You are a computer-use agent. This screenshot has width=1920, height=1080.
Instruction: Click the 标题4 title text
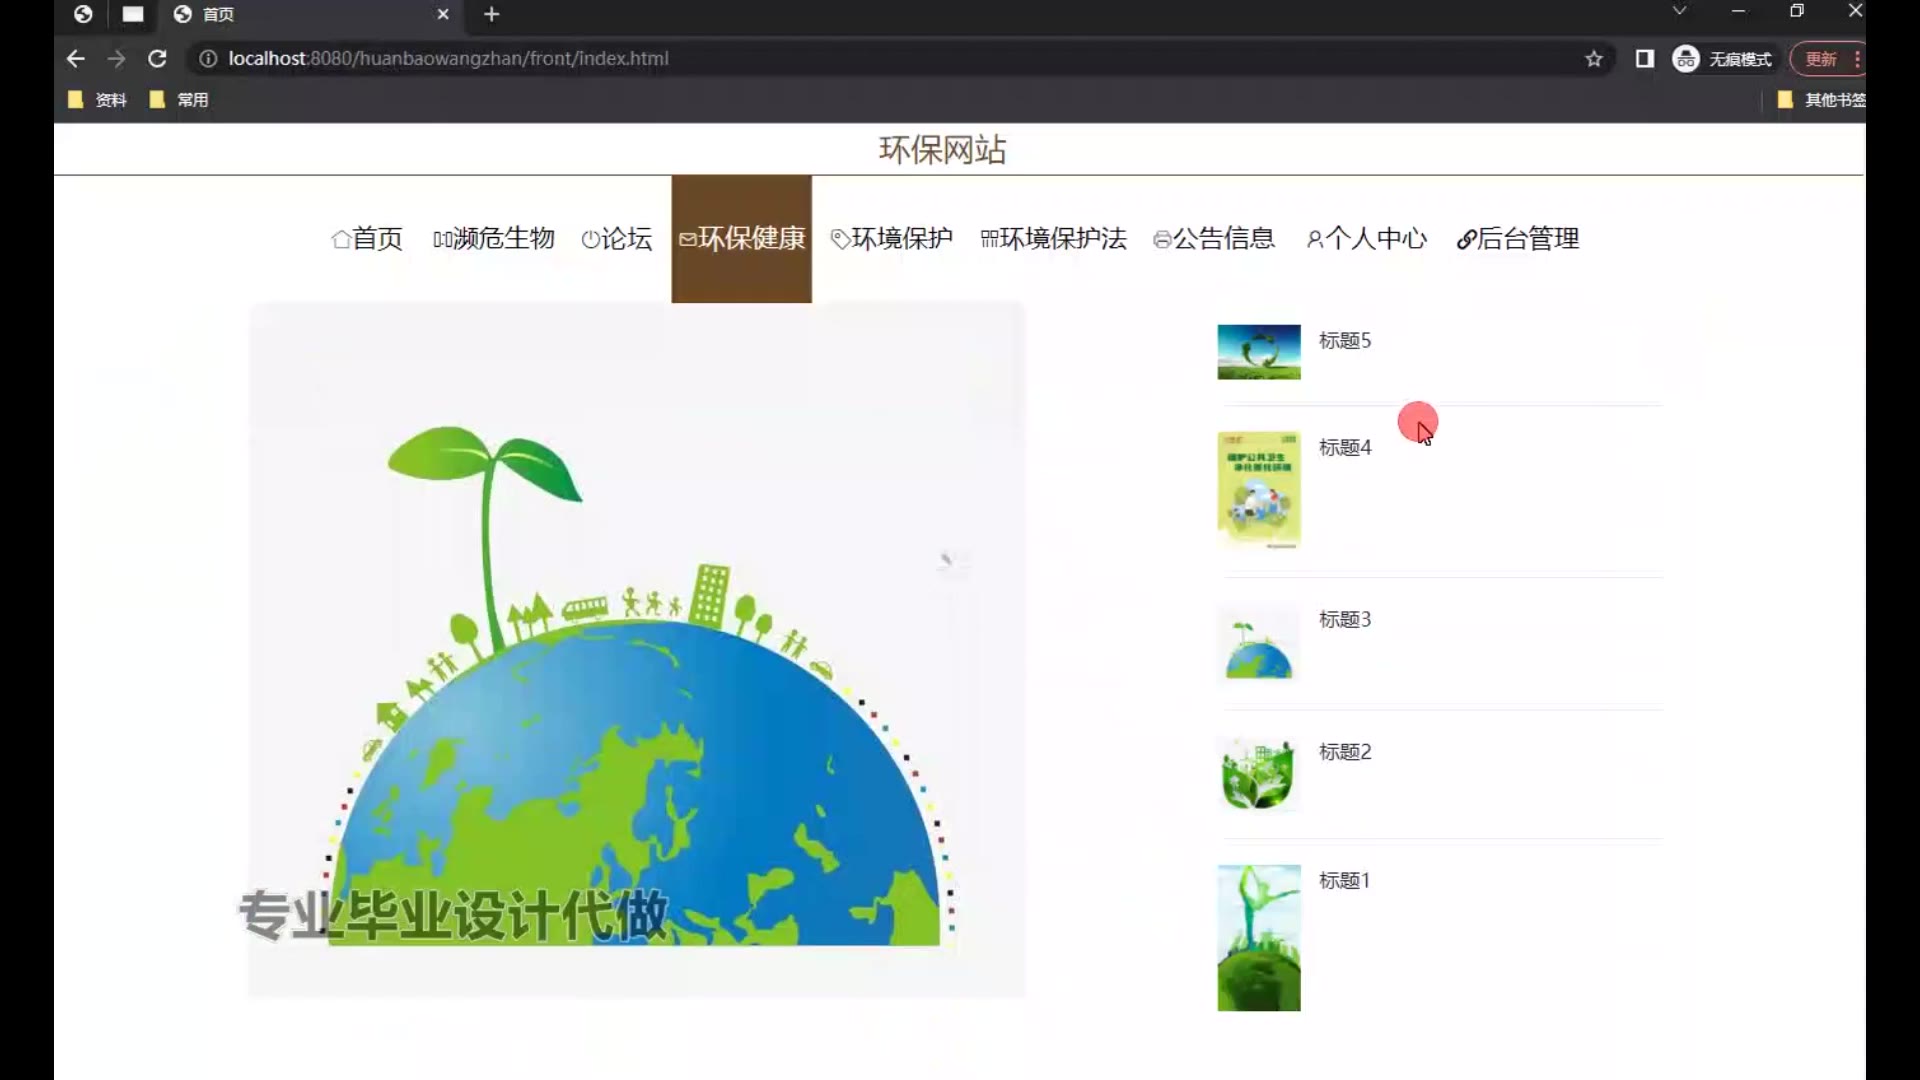[x=1345, y=448]
